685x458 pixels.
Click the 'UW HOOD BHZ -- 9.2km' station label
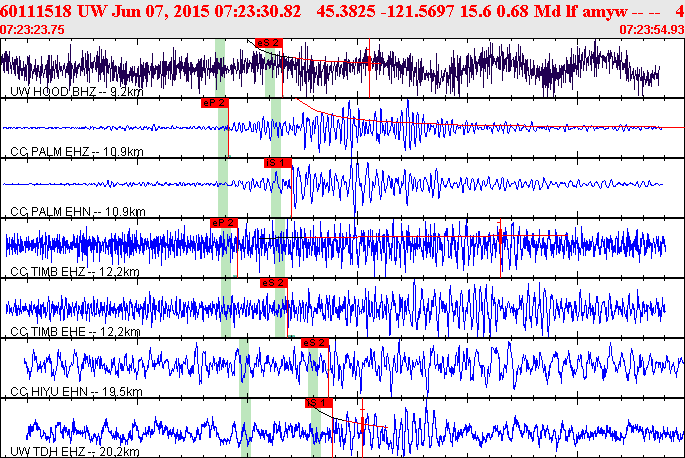77,92
